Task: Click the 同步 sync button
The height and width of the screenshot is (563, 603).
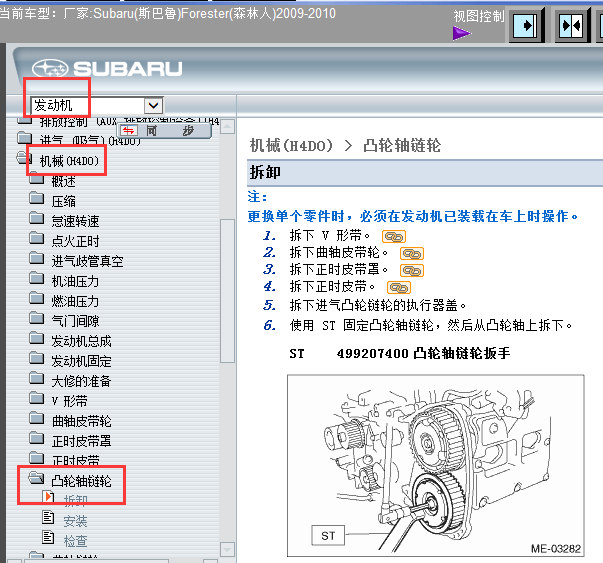Action: pyautogui.click(x=165, y=131)
